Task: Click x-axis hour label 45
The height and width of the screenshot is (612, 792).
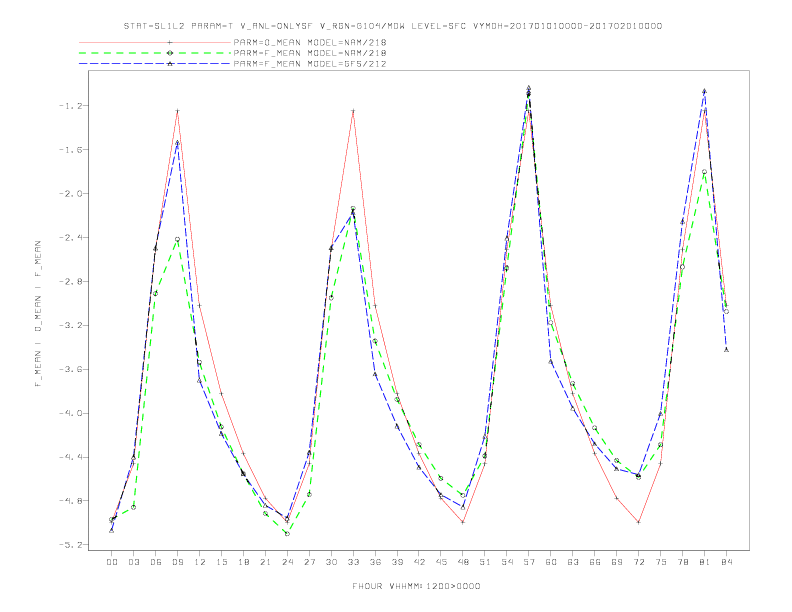Action: (x=441, y=562)
